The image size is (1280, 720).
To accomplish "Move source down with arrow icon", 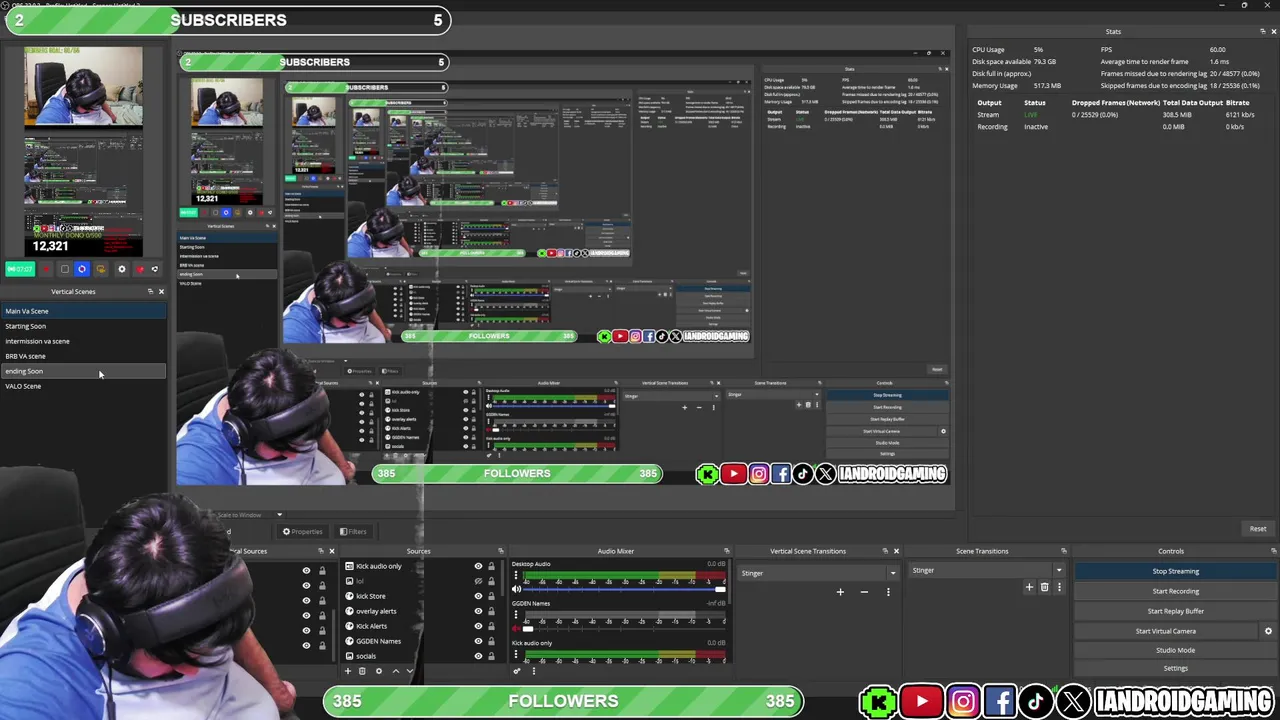I will pos(409,671).
